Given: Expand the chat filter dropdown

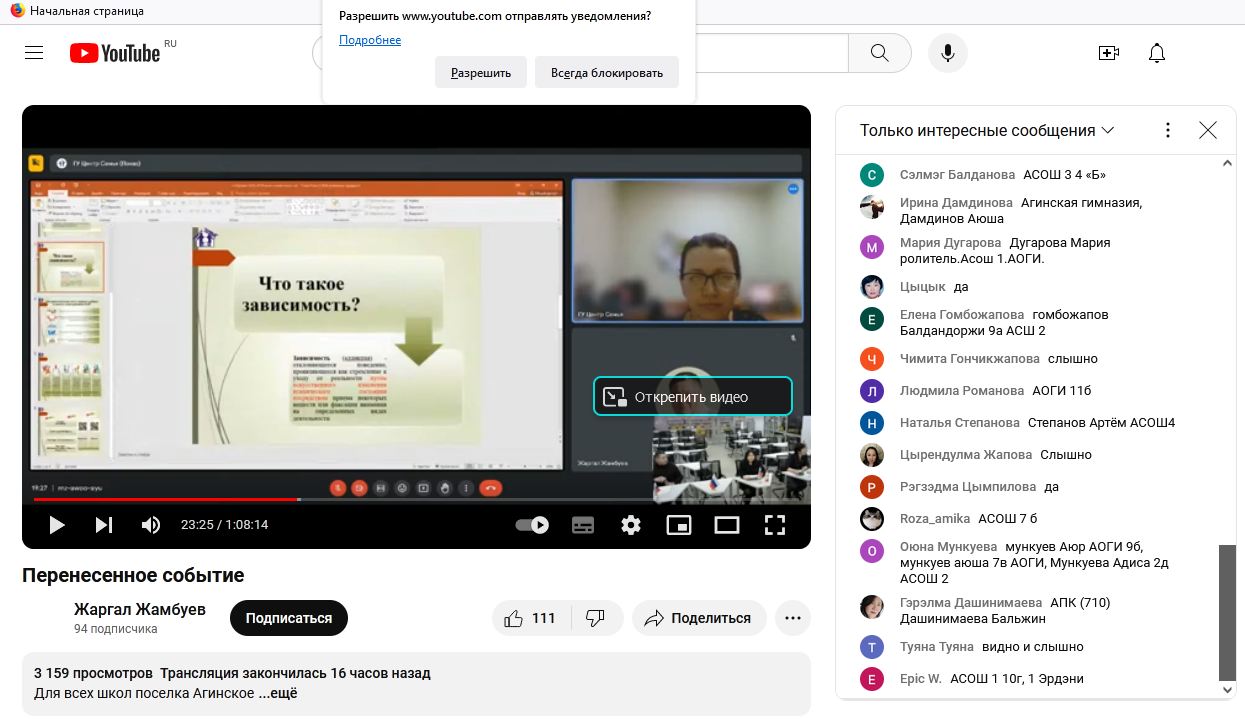Looking at the screenshot, I should coord(1107,130).
